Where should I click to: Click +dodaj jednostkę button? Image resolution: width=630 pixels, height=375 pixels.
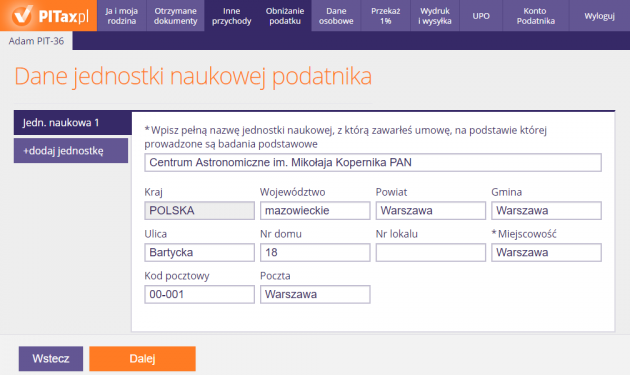point(71,151)
